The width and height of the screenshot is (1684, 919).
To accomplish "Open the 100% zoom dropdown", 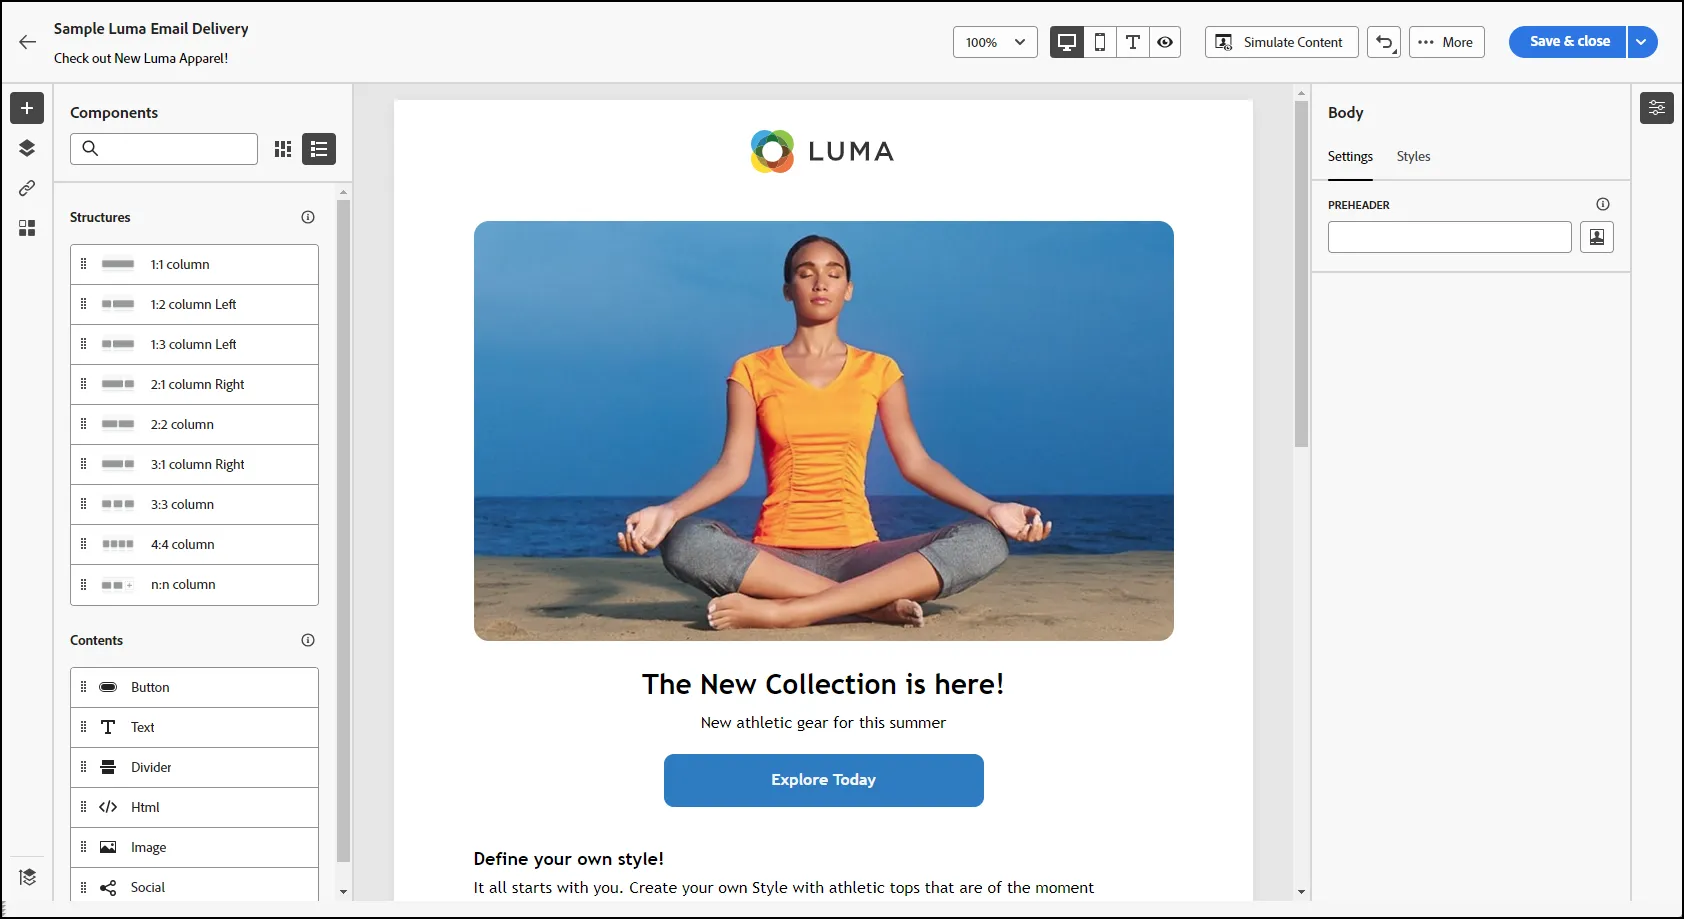I will [995, 42].
